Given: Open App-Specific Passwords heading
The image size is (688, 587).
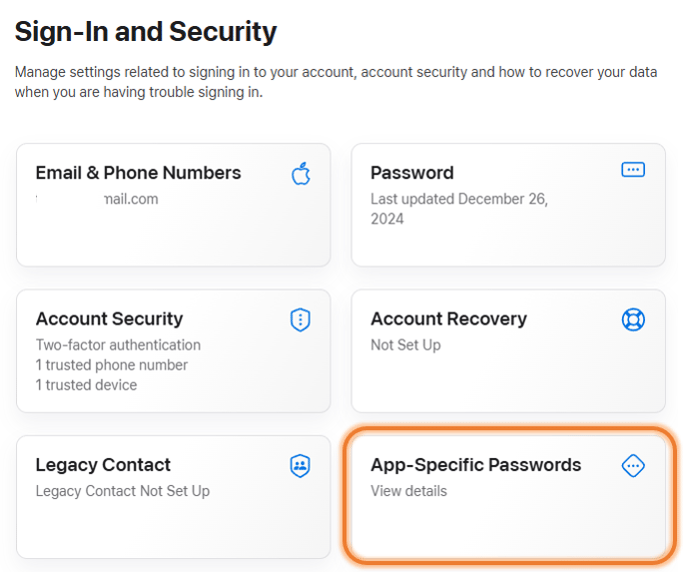Looking at the screenshot, I should [476, 465].
